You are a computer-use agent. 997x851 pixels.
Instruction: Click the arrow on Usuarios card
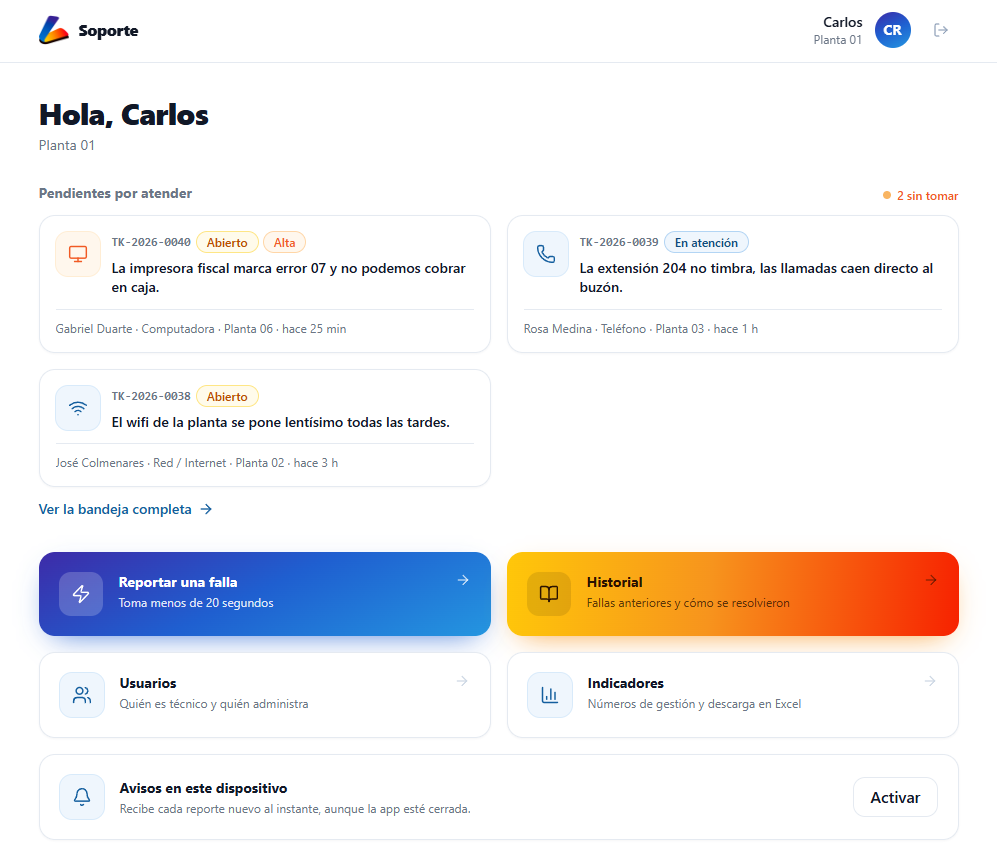pyautogui.click(x=462, y=681)
